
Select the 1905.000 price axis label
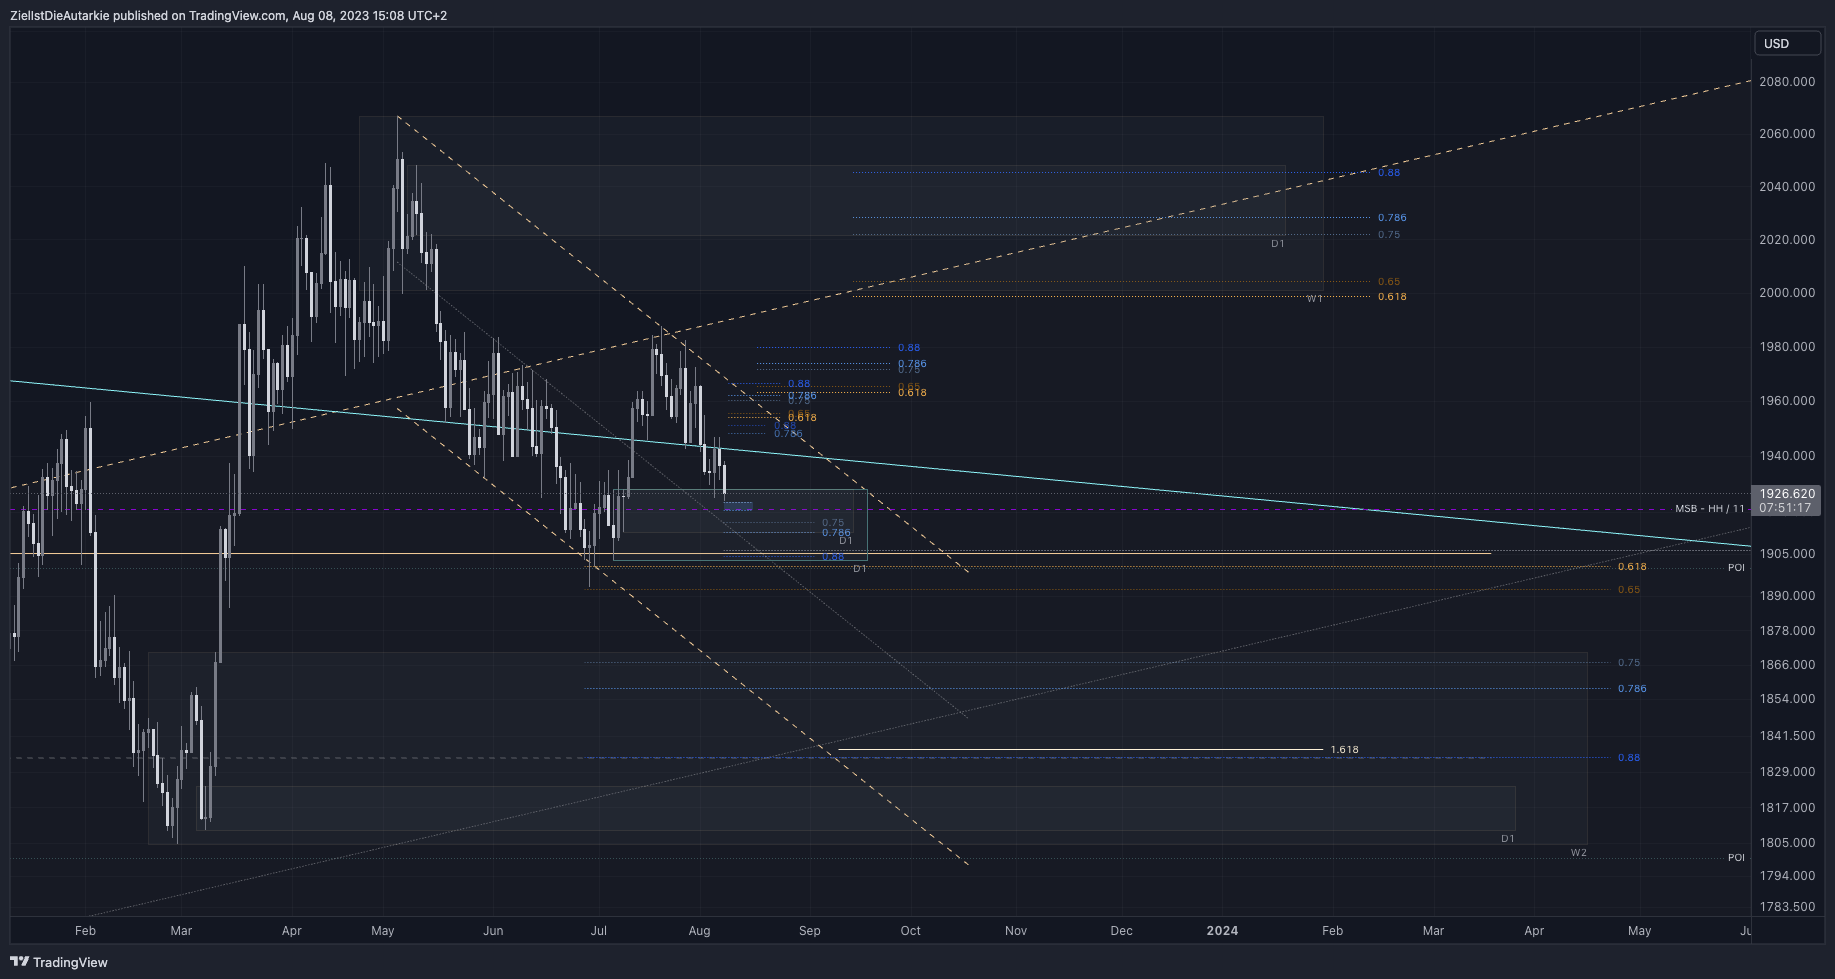click(1787, 554)
